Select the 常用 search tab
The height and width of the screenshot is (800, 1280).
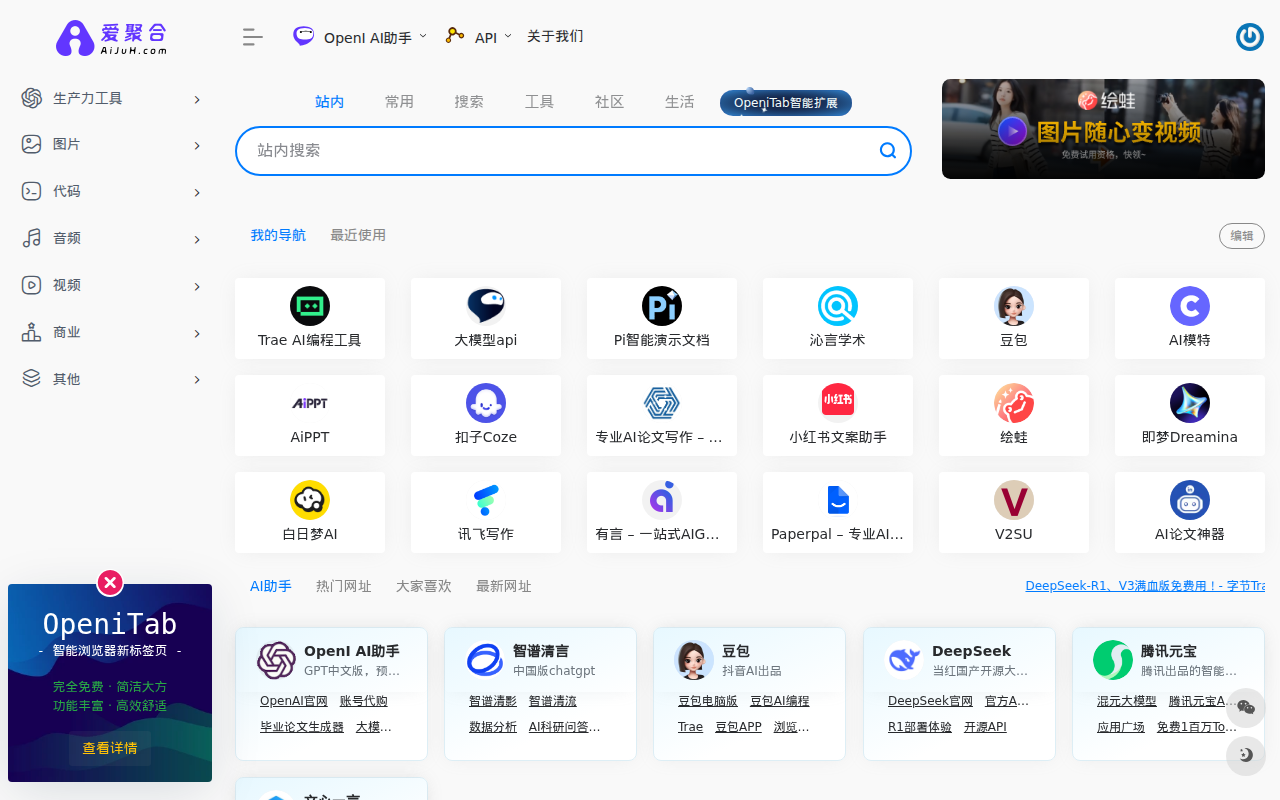399,102
